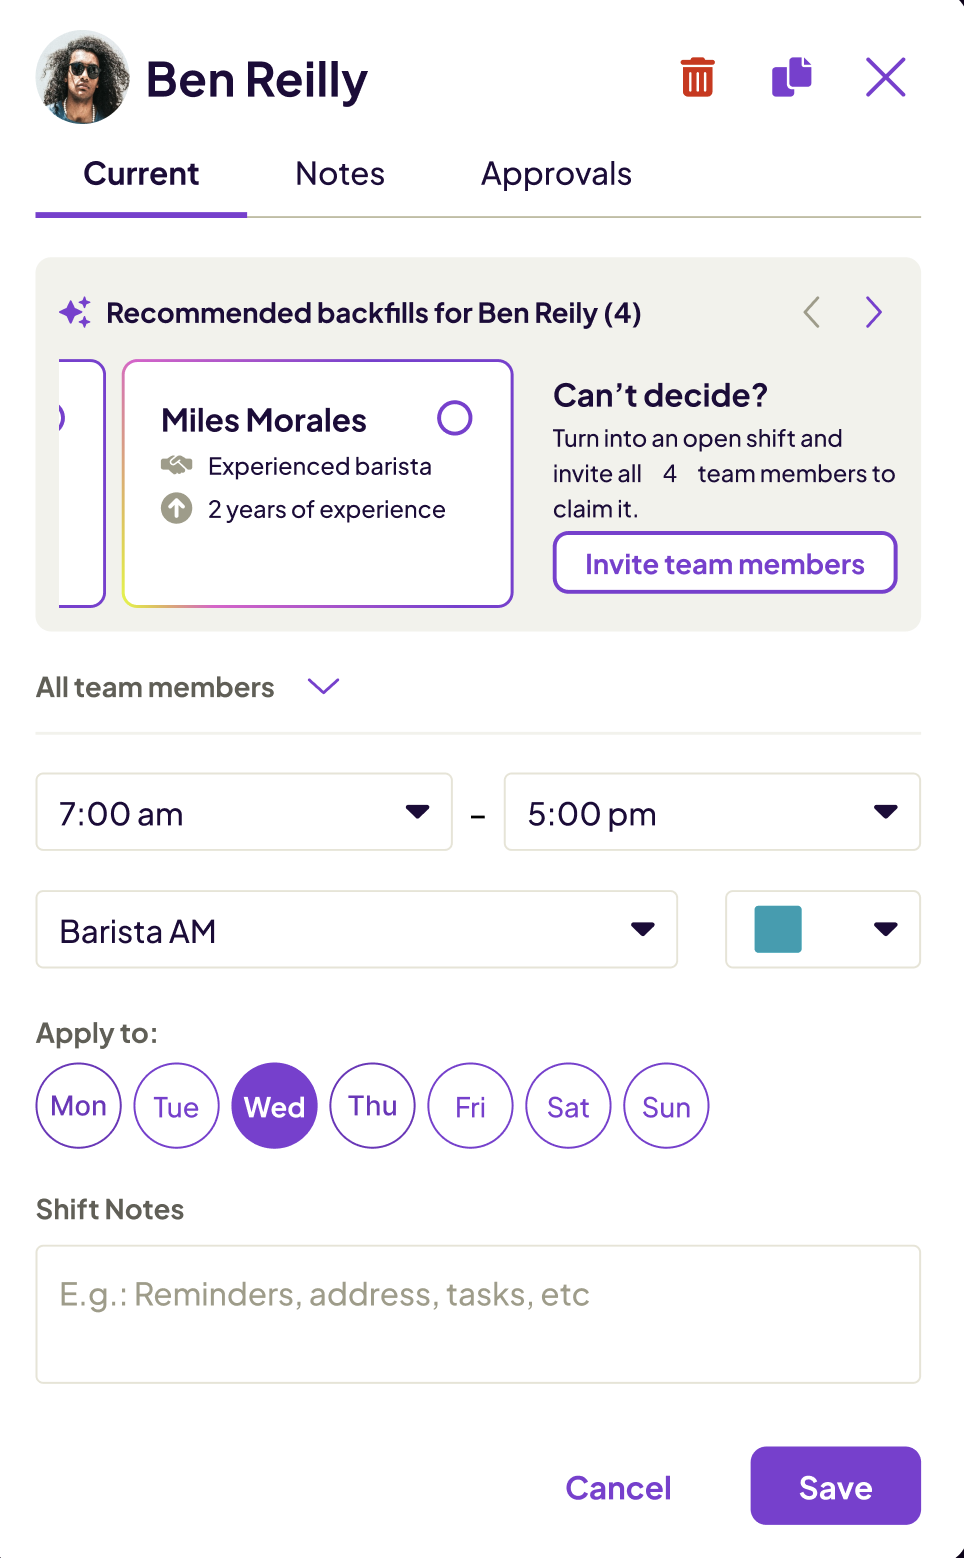
Task: Expand the All team members chevron
Action: click(323, 686)
